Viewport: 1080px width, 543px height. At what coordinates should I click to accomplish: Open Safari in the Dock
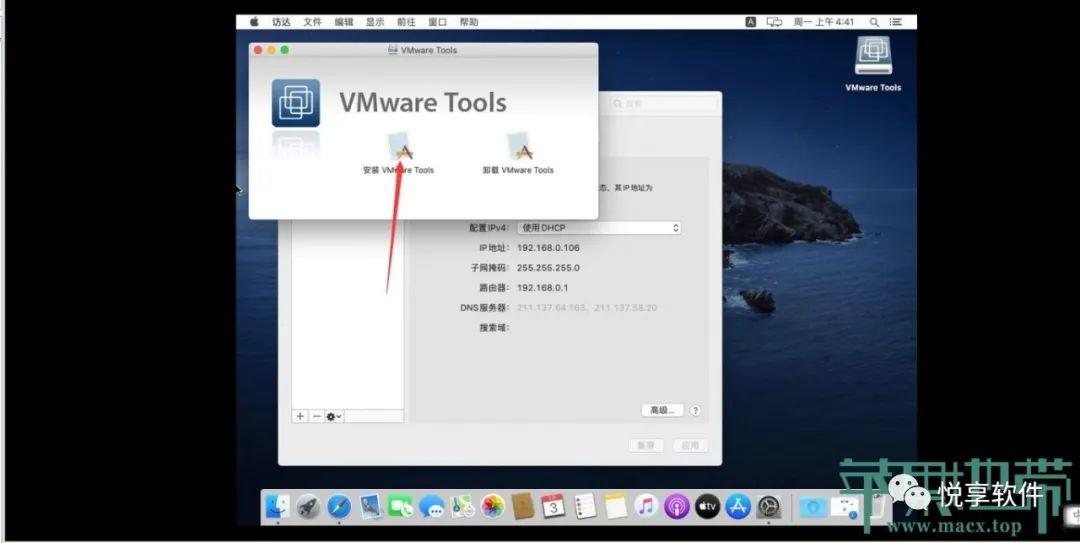tap(339, 507)
